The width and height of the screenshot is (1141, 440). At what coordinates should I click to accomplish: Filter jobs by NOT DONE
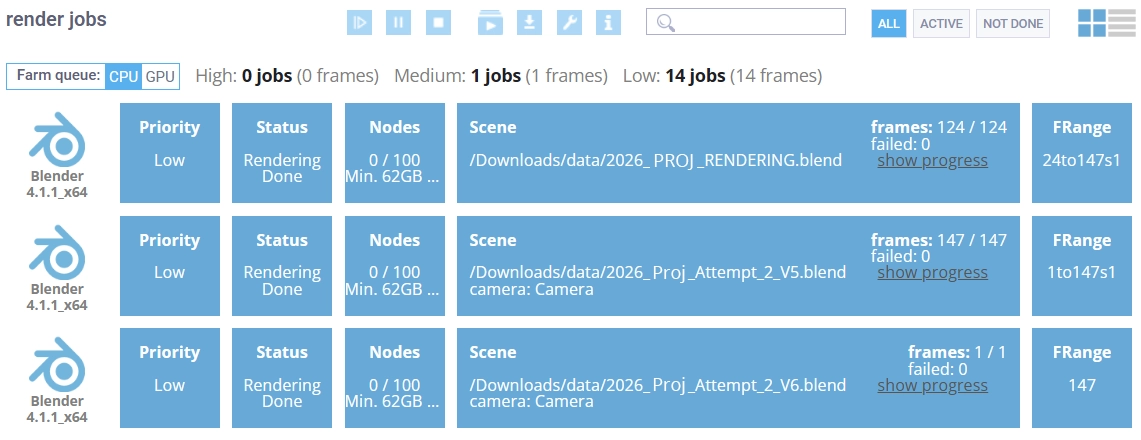(1013, 23)
